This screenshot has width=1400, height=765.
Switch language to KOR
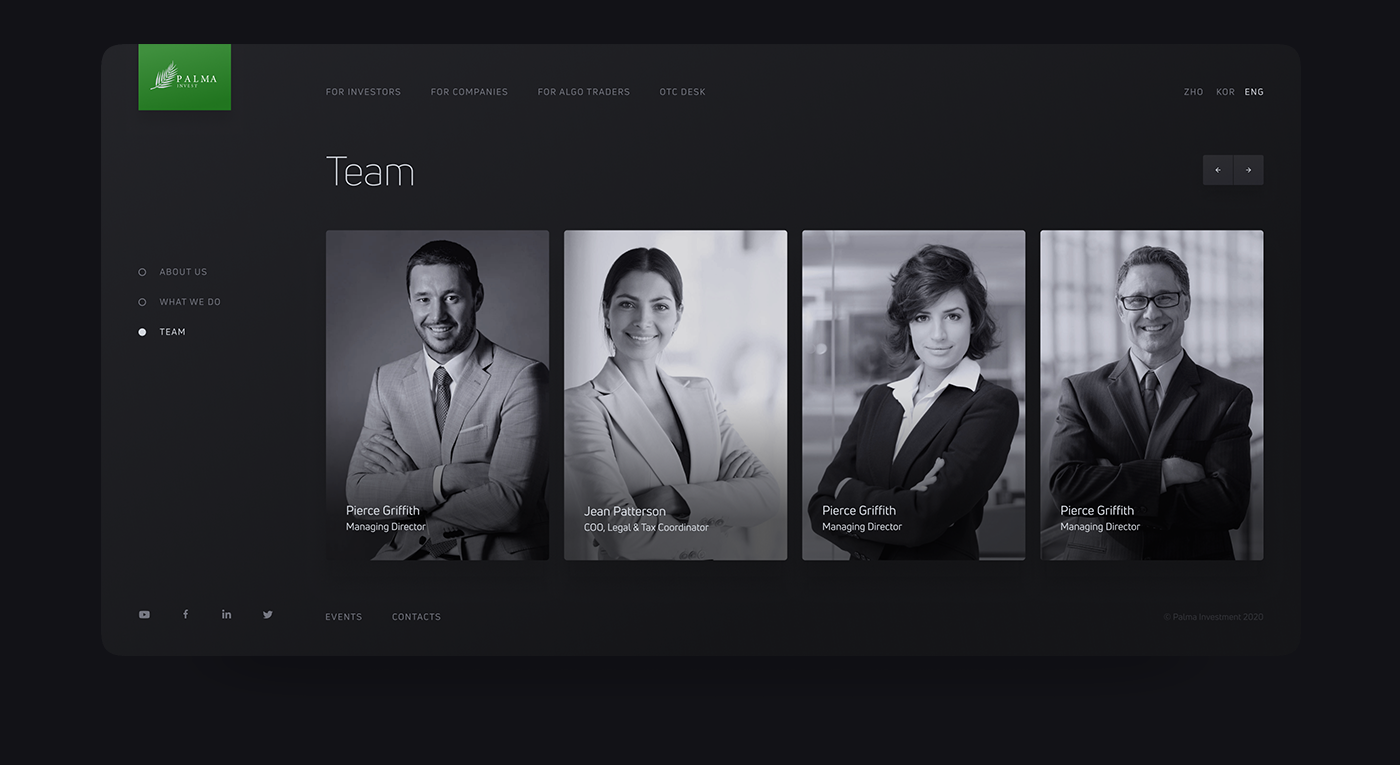coord(1225,92)
